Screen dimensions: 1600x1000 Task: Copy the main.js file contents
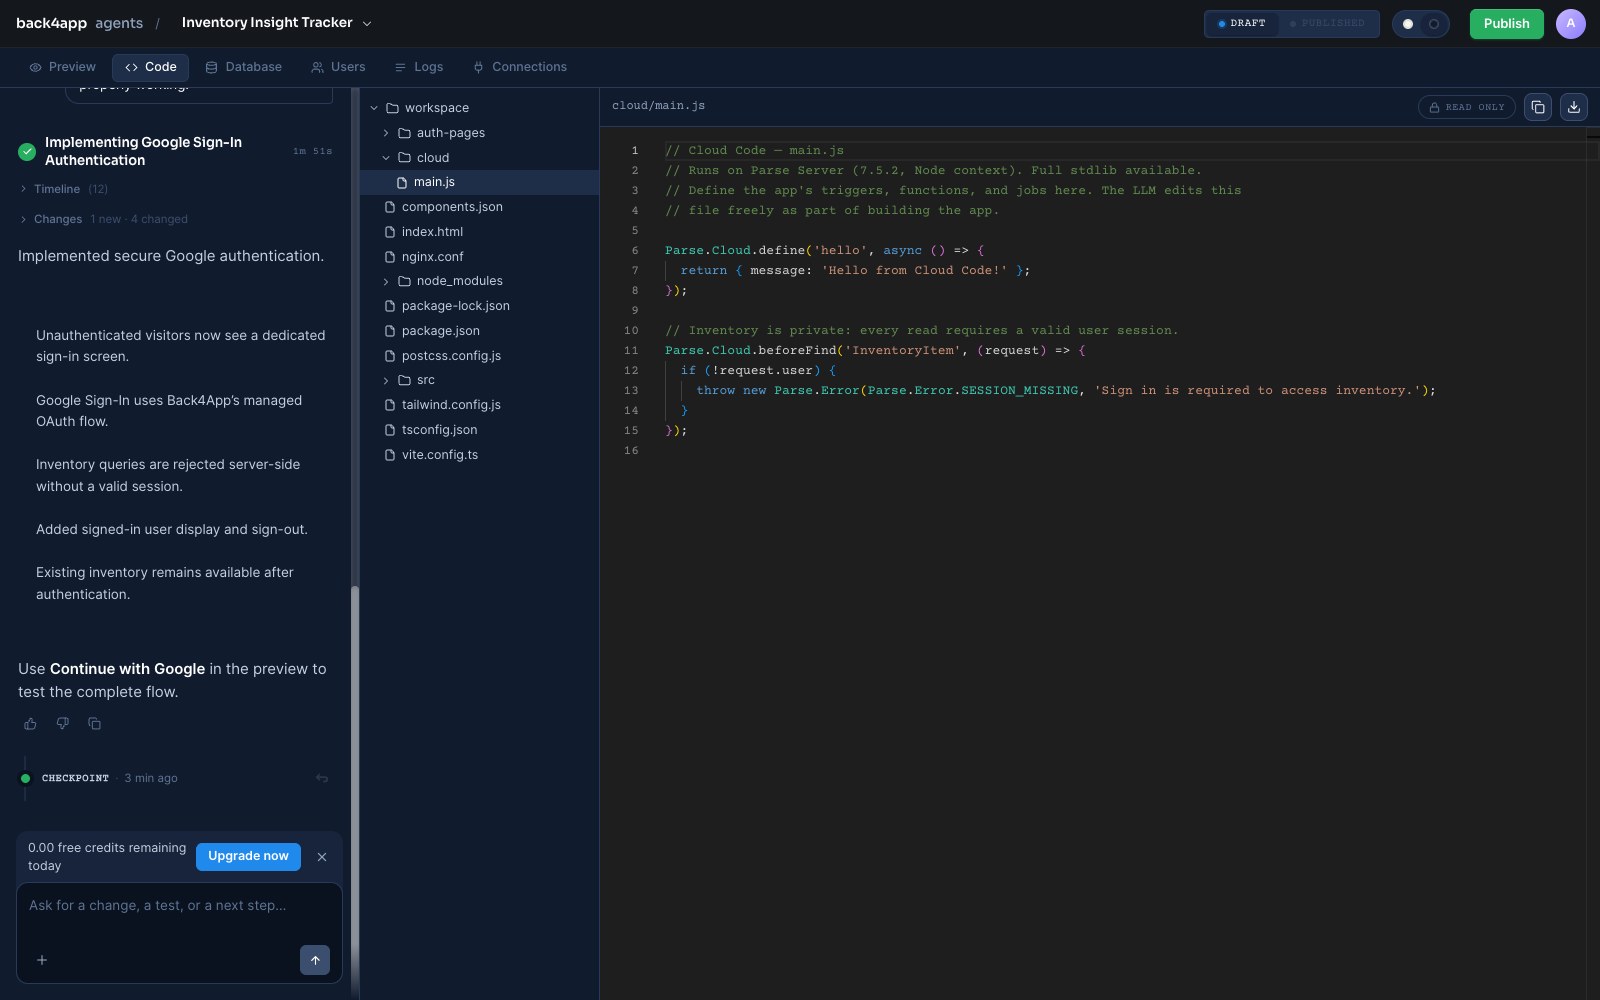1538,107
